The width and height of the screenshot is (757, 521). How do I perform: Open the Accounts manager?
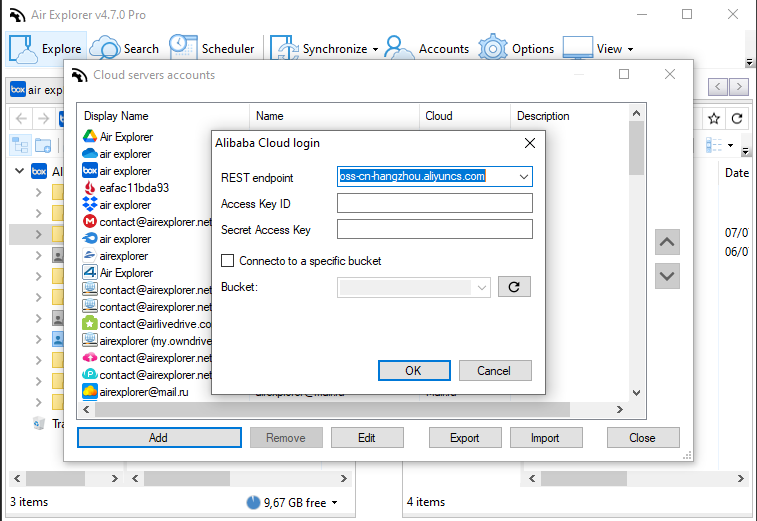[x=427, y=49]
